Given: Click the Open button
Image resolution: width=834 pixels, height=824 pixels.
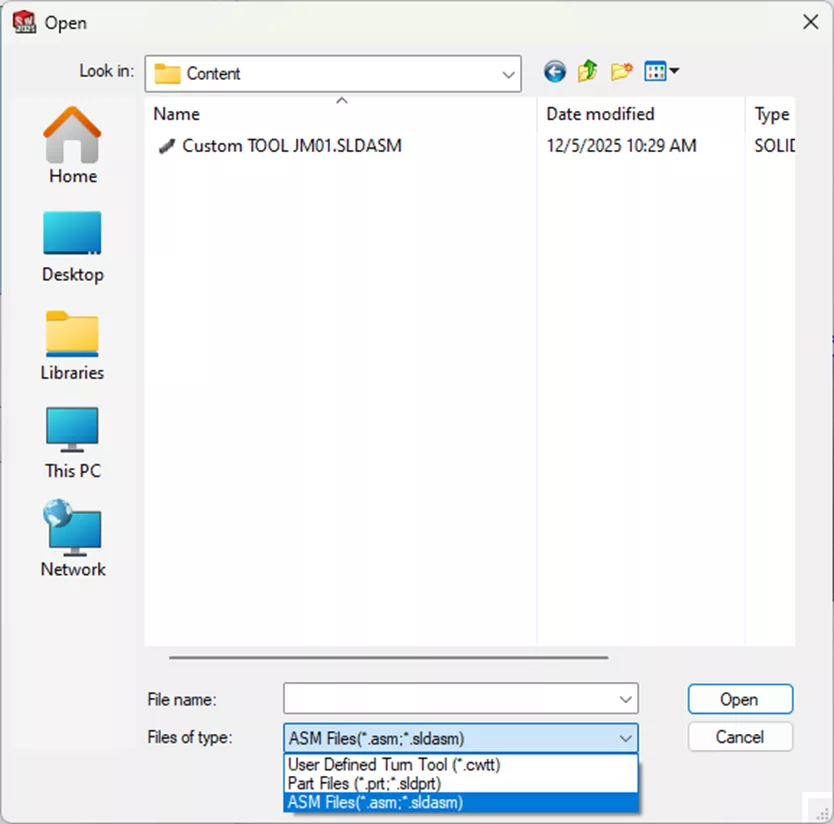Looking at the screenshot, I should (x=739, y=699).
